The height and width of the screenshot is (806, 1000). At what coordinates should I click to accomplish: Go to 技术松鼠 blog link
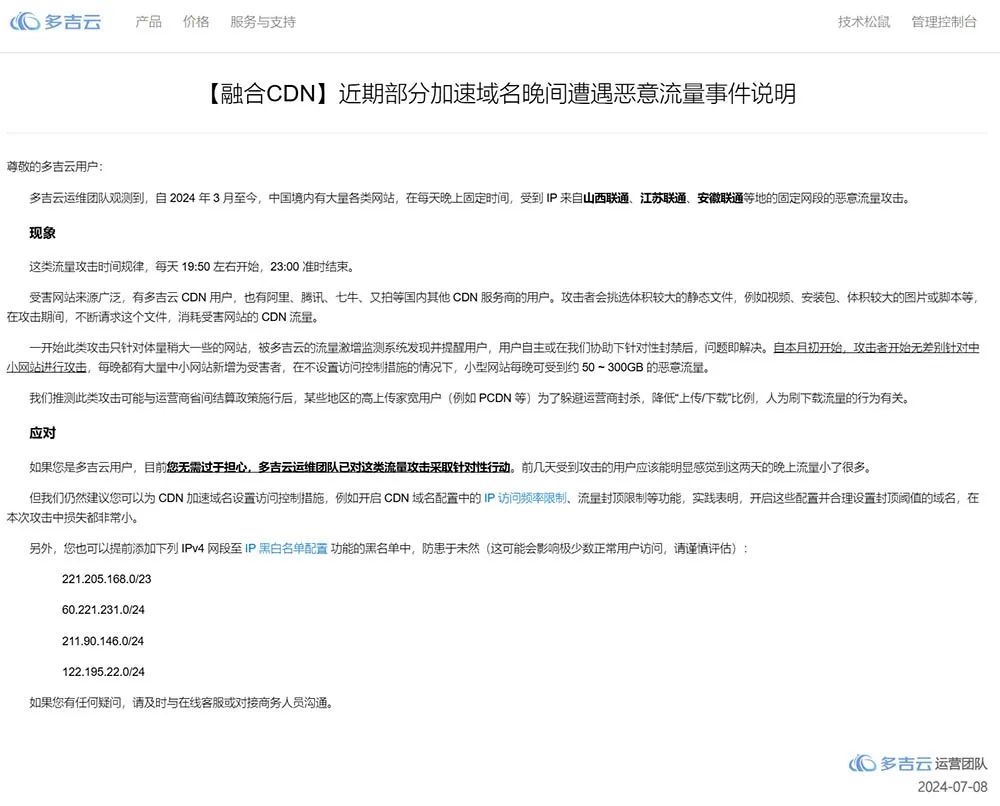[x=864, y=22]
